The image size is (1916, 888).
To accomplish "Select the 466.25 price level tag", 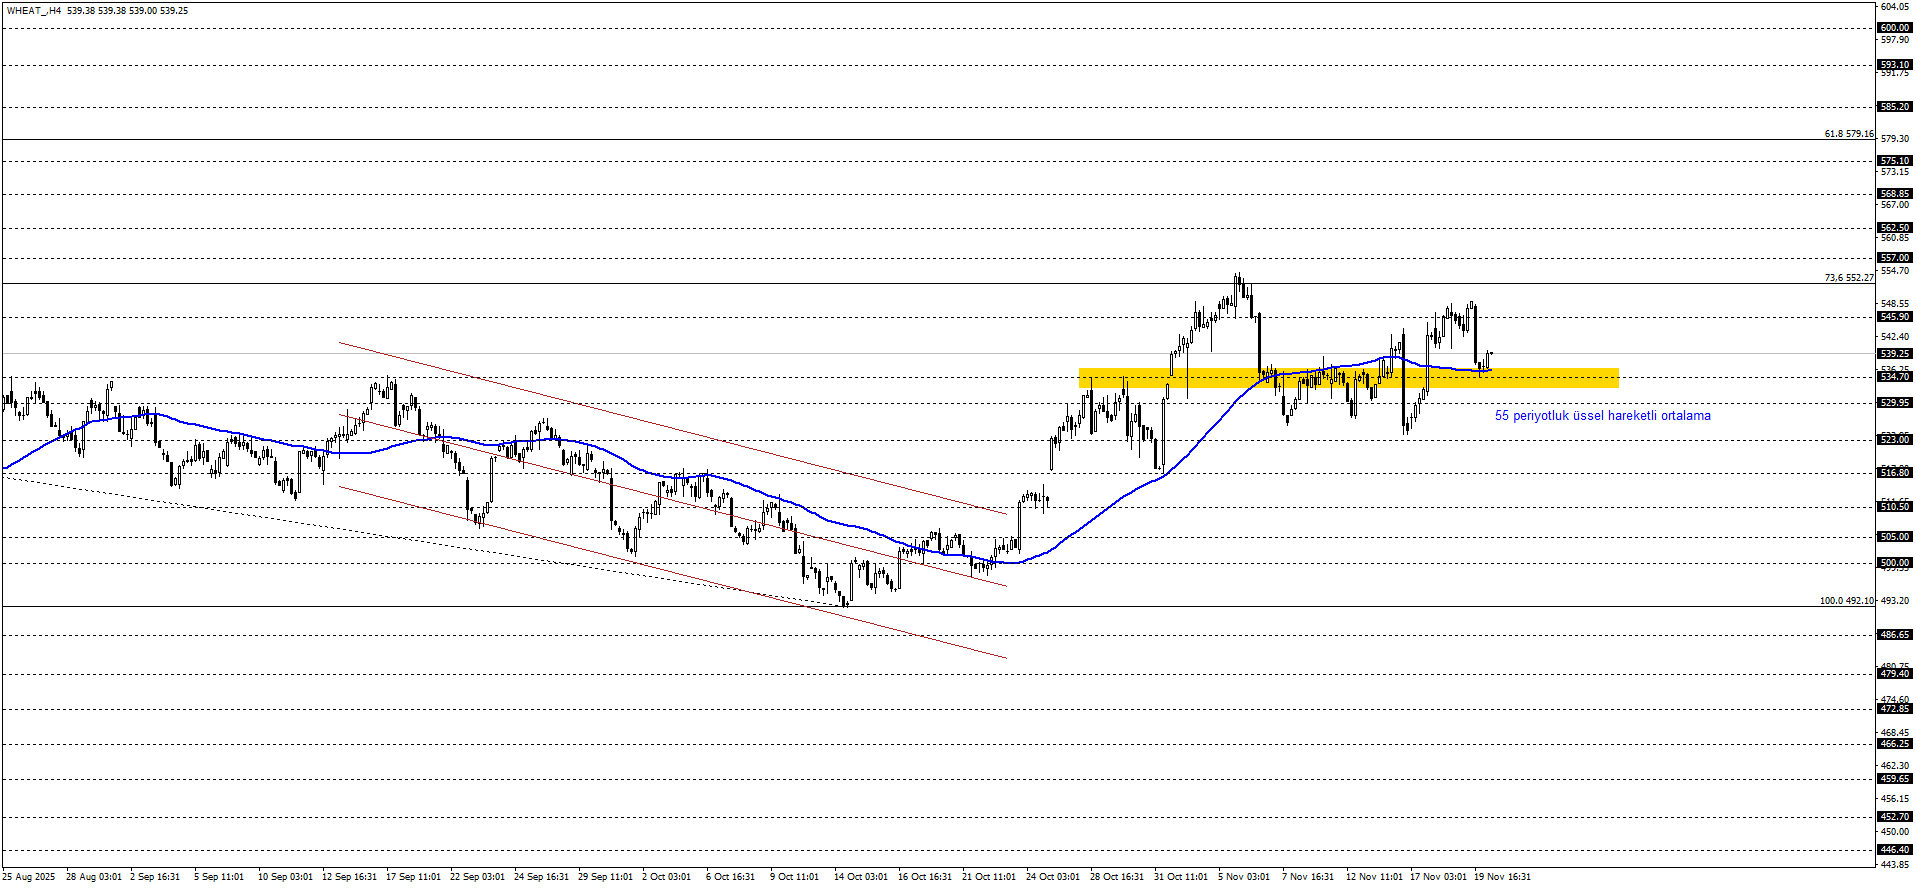I will pos(1895,744).
